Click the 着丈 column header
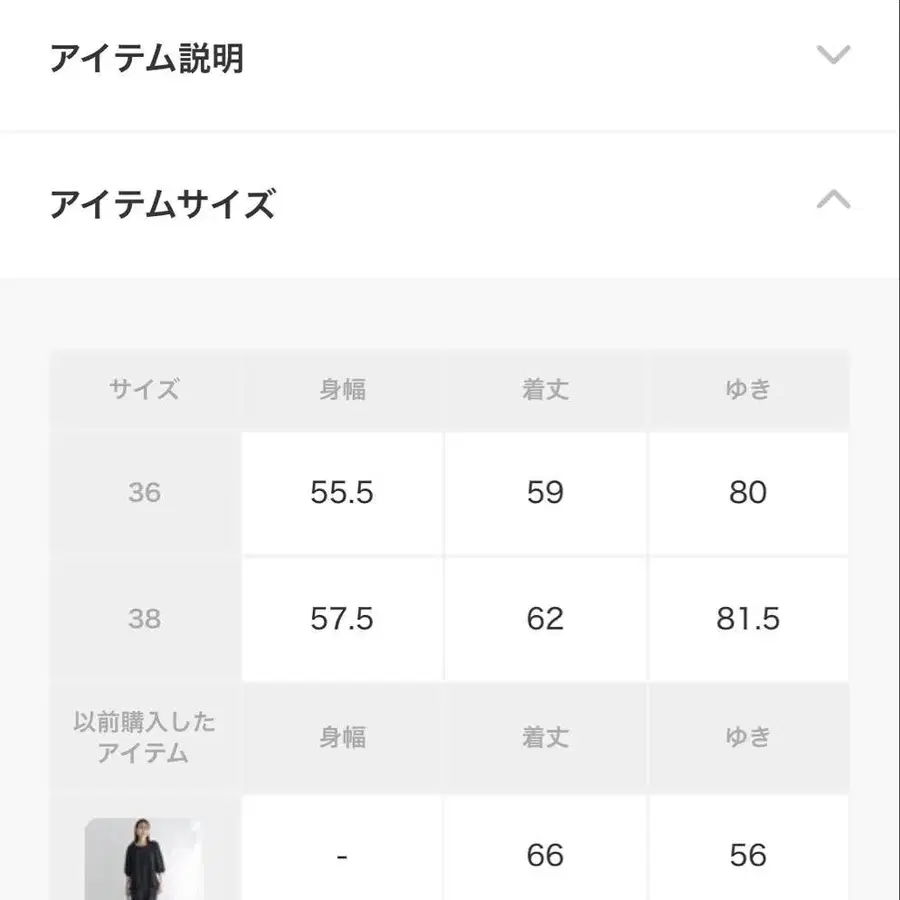The height and width of the screenshot is (900, 900). (x=545, y=390)
